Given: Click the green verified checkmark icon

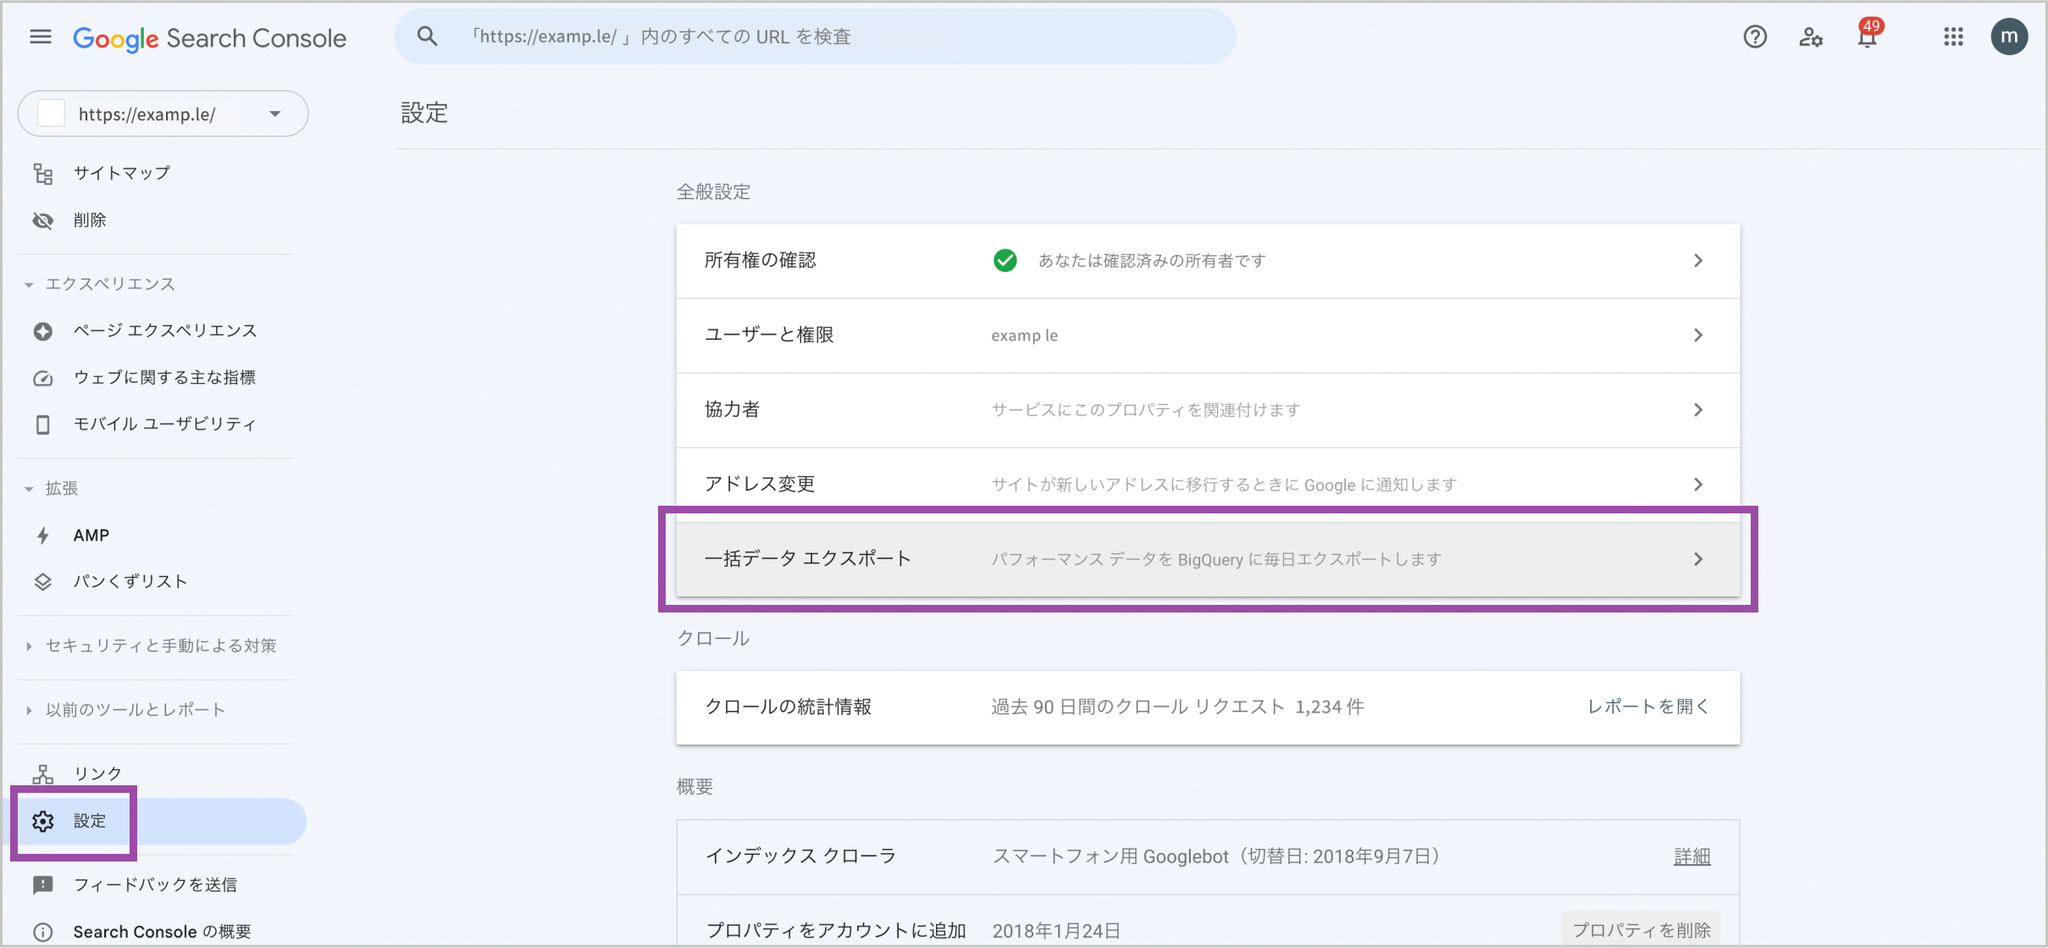Looking at the screenshot, I should [x=1005, y=261].
